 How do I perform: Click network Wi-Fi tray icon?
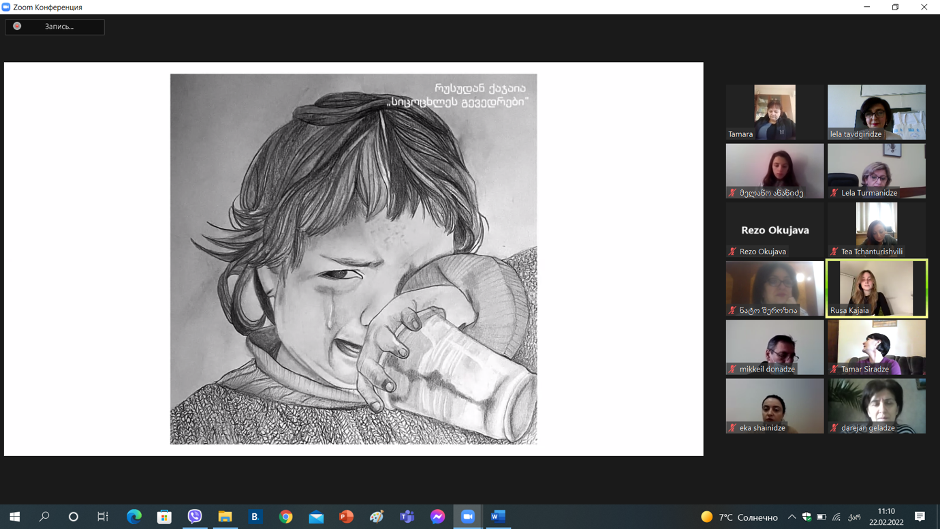[837, 517]
